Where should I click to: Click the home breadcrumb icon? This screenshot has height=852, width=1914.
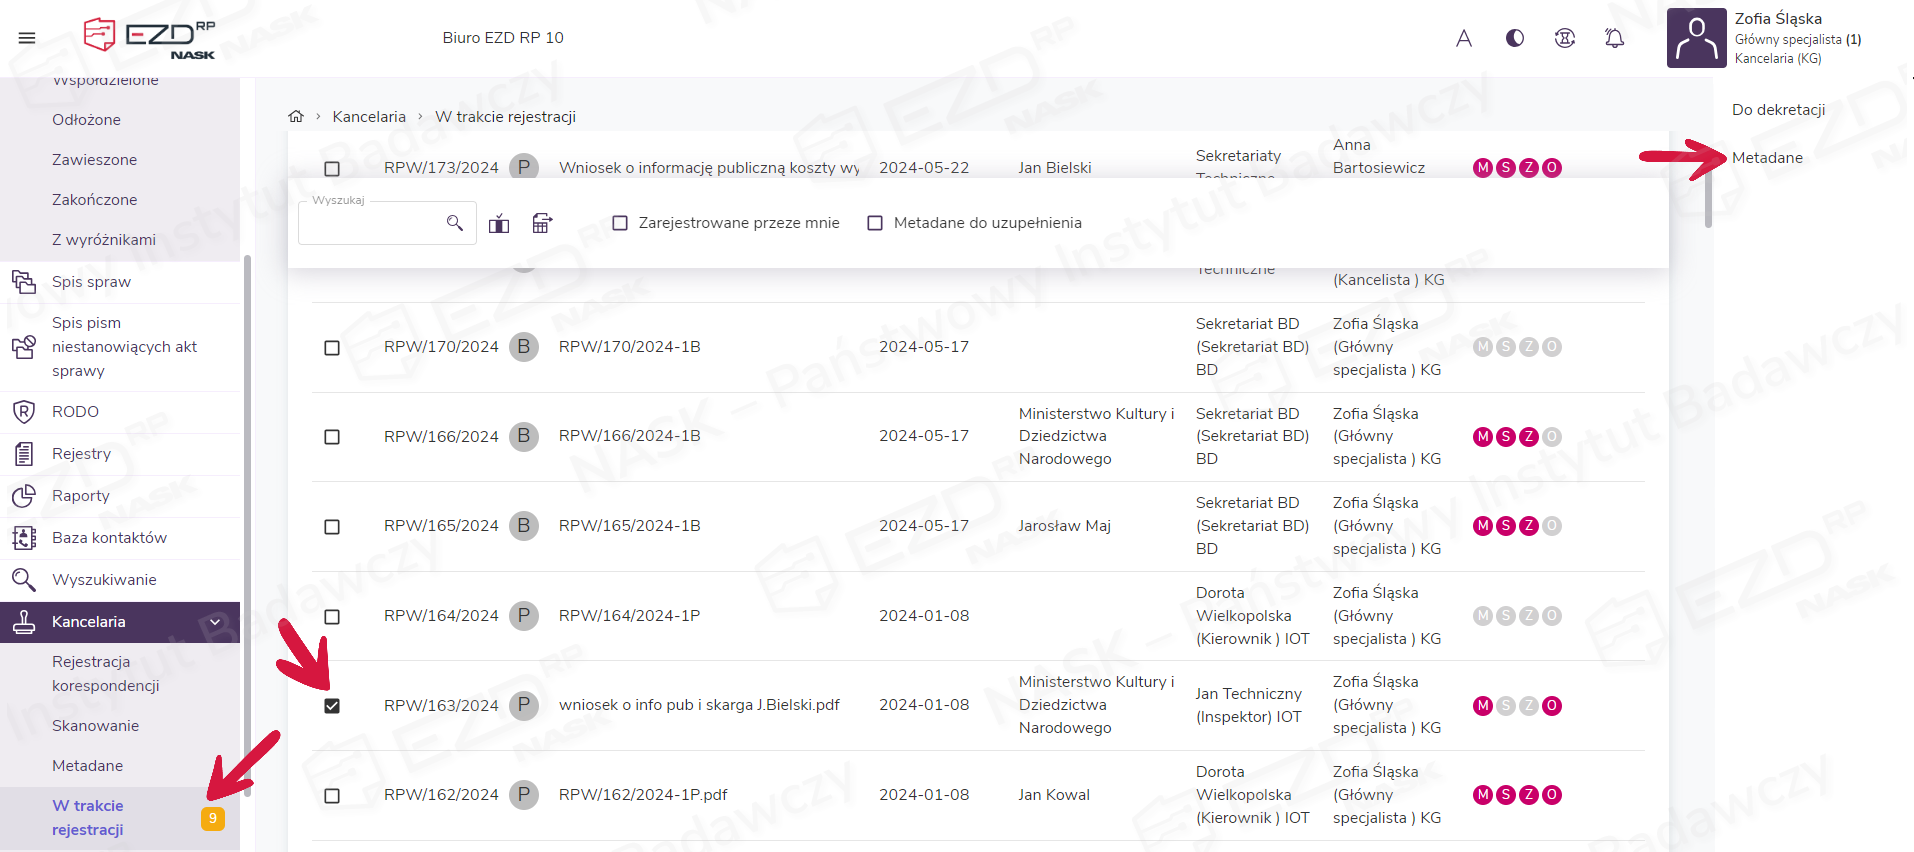click(296, 117)
